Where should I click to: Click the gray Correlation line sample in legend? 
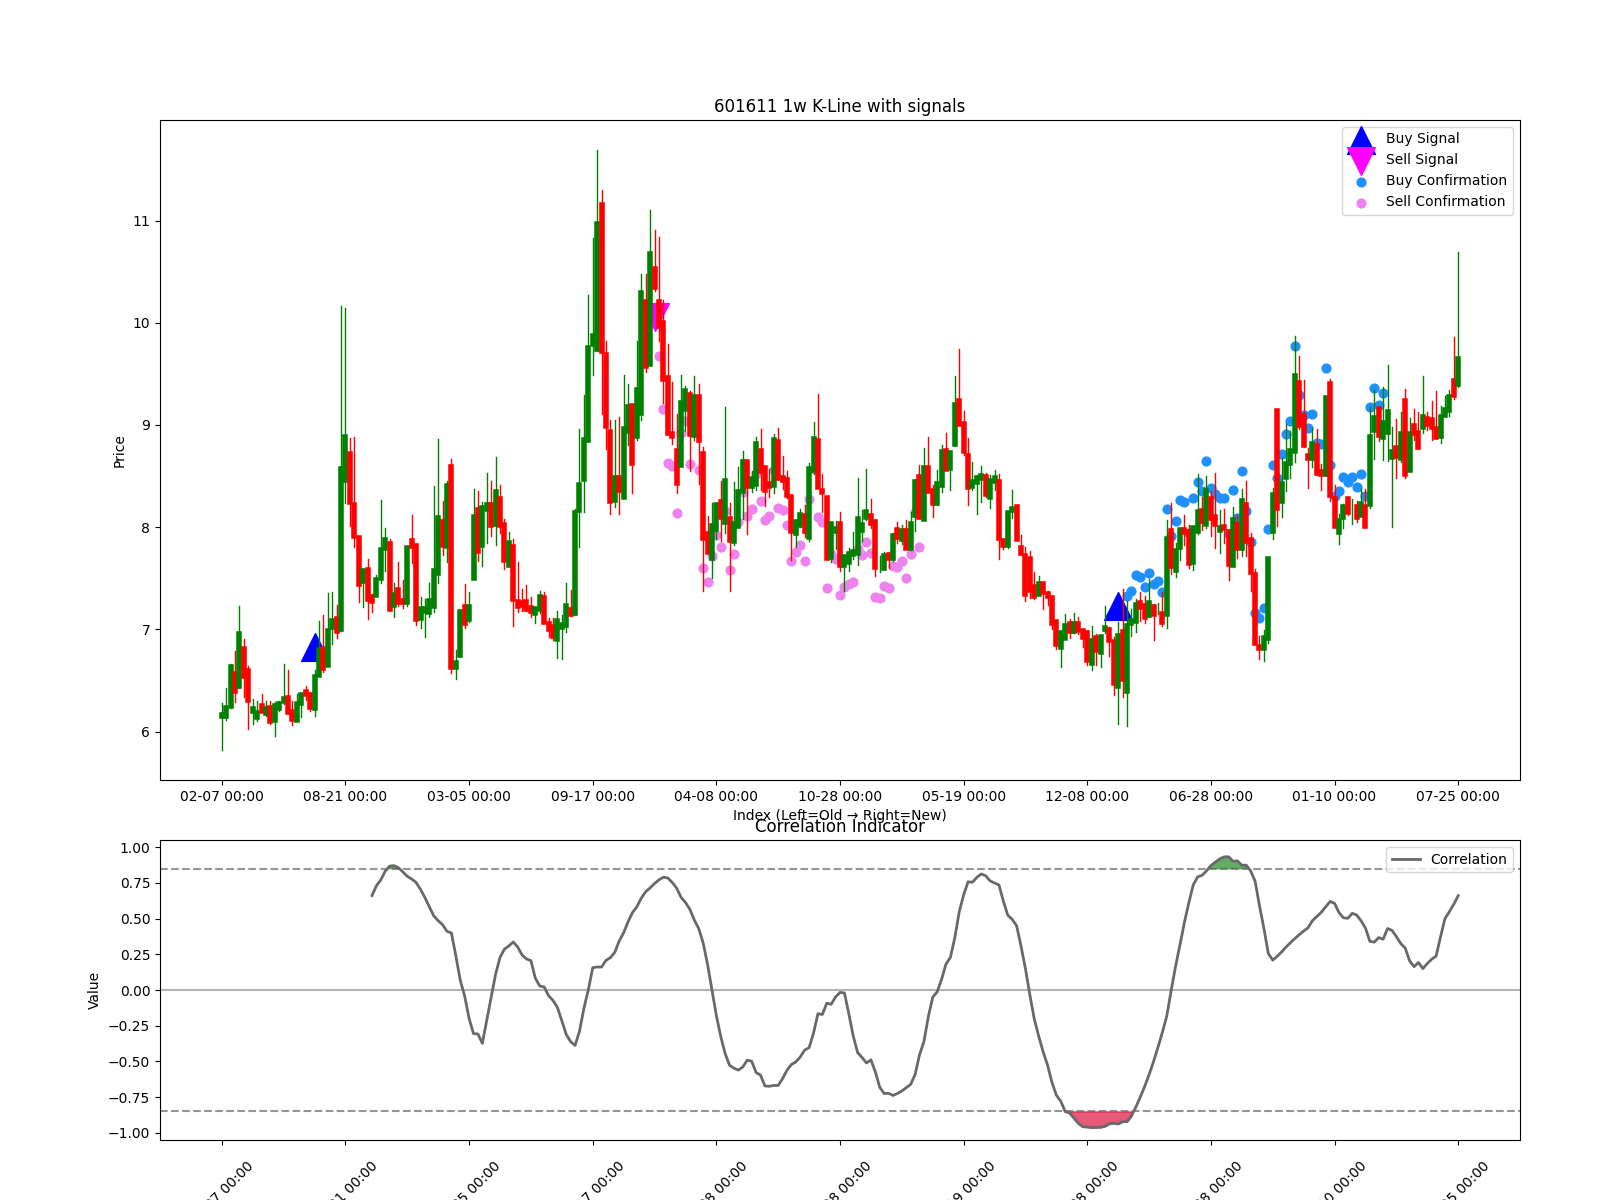click(x=1406, y=860)
